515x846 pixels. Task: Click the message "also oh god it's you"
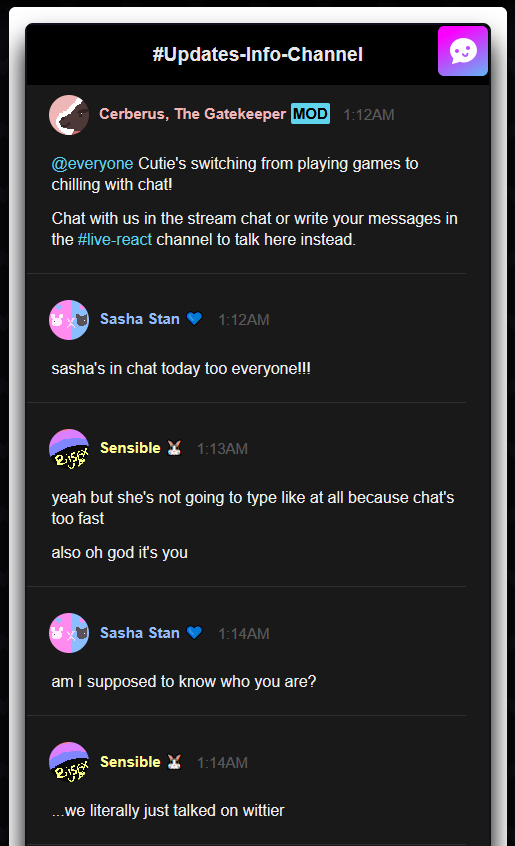[x=120, y=552]
